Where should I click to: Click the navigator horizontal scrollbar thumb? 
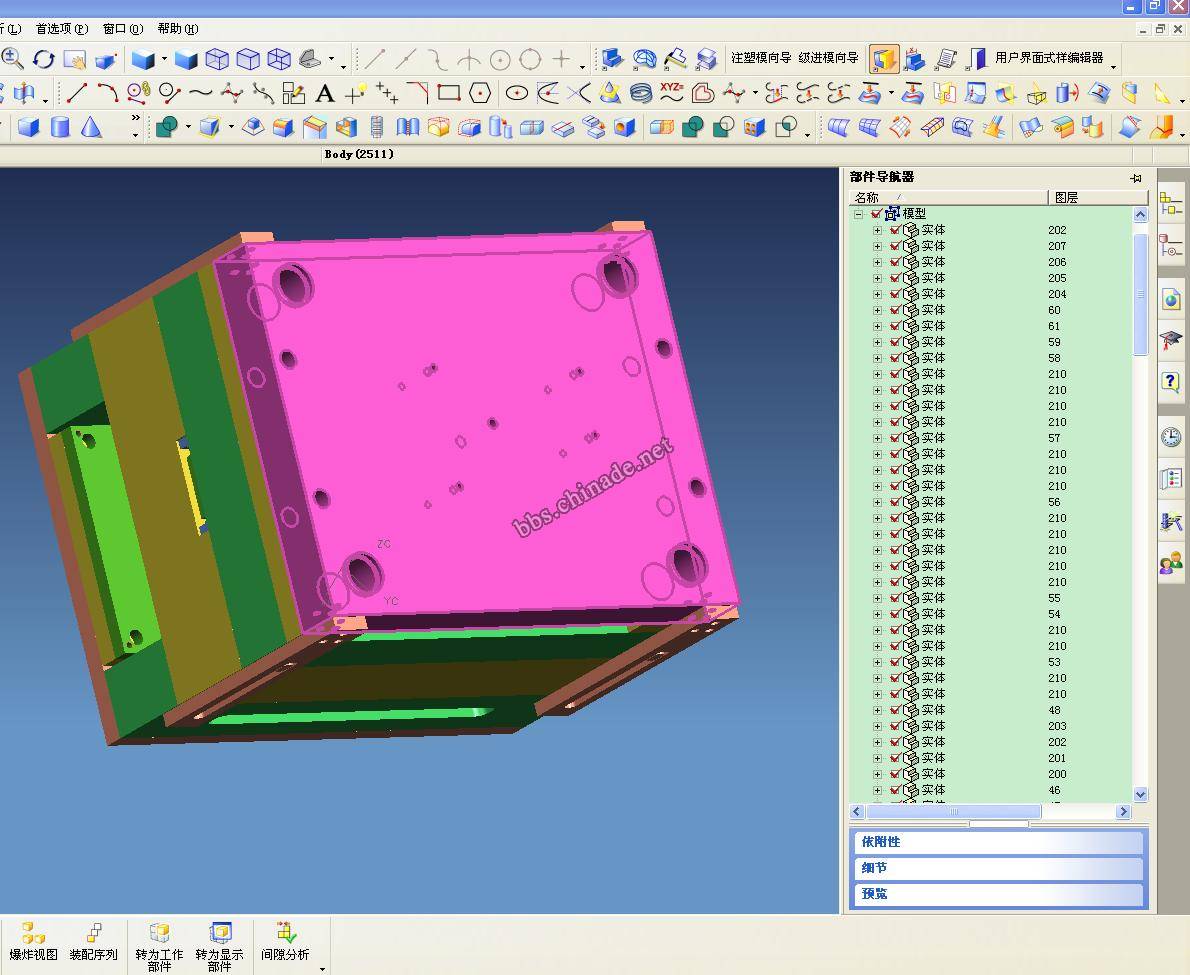click(x=953, y=812)
